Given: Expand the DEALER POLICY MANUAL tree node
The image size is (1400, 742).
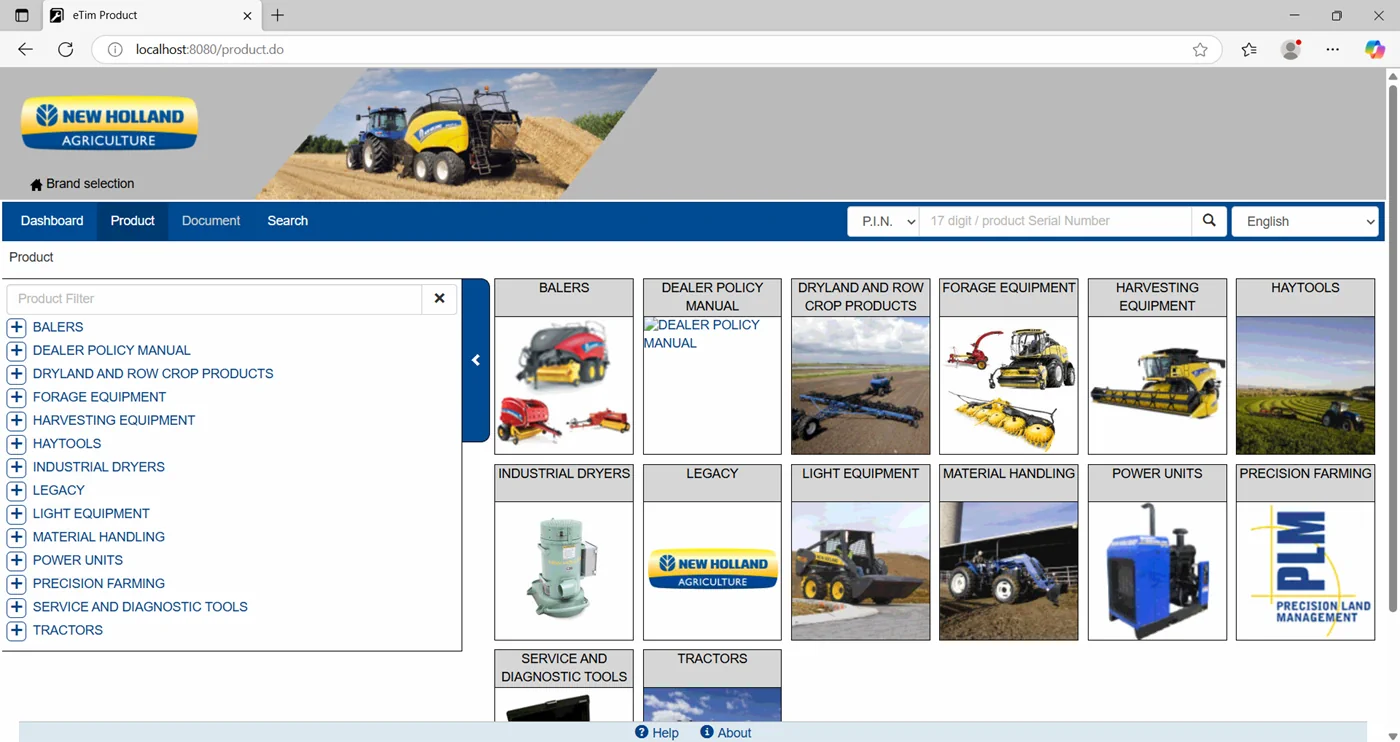Looking at the screenshot, I should coord(16,350).
